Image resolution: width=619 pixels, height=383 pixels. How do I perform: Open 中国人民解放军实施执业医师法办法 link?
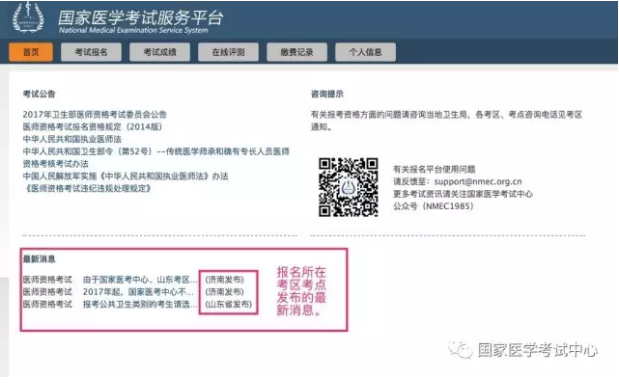point(125,176)
